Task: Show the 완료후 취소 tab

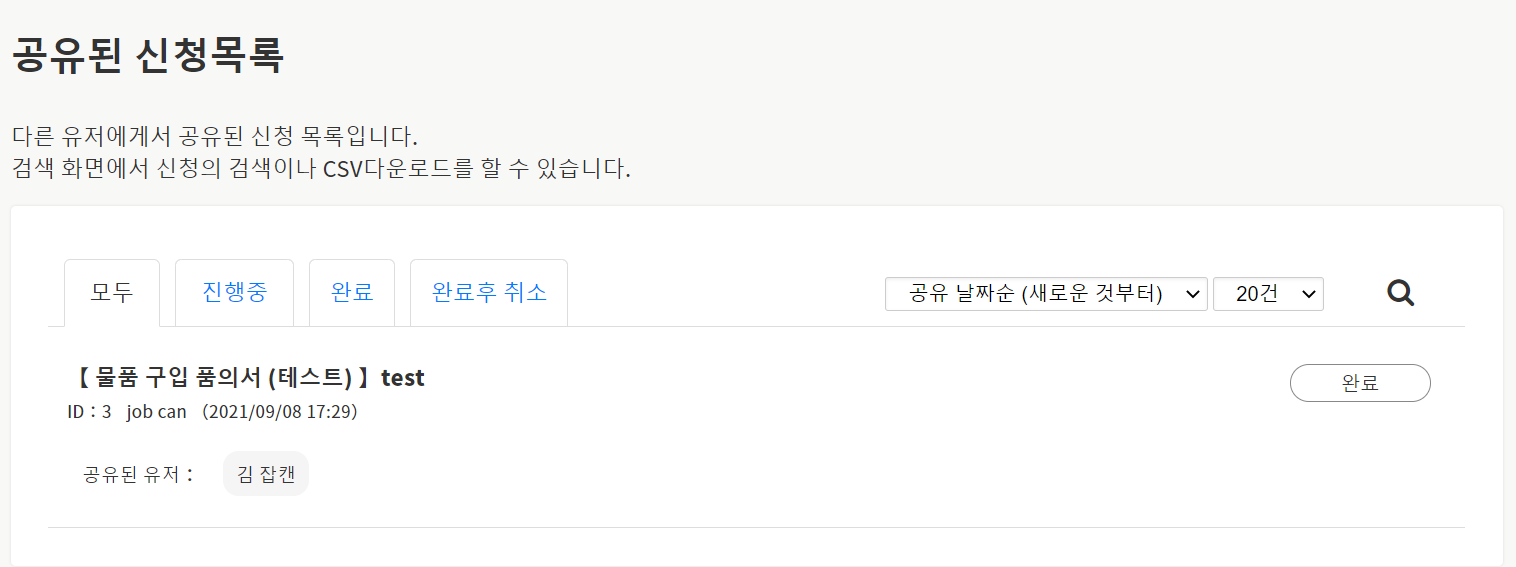Action: [489, 293]
